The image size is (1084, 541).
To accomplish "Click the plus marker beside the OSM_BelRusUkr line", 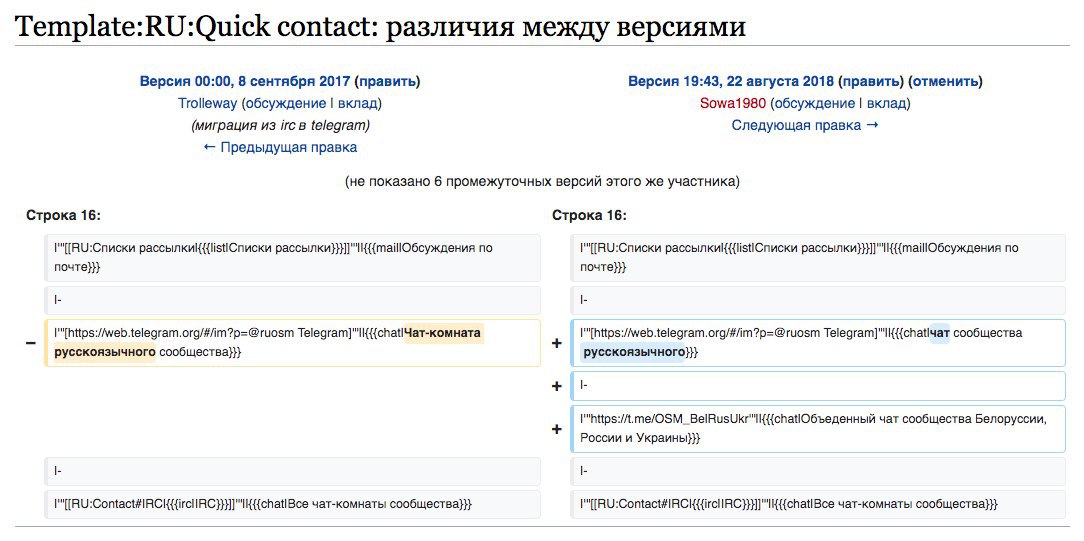I will (557, 429).
